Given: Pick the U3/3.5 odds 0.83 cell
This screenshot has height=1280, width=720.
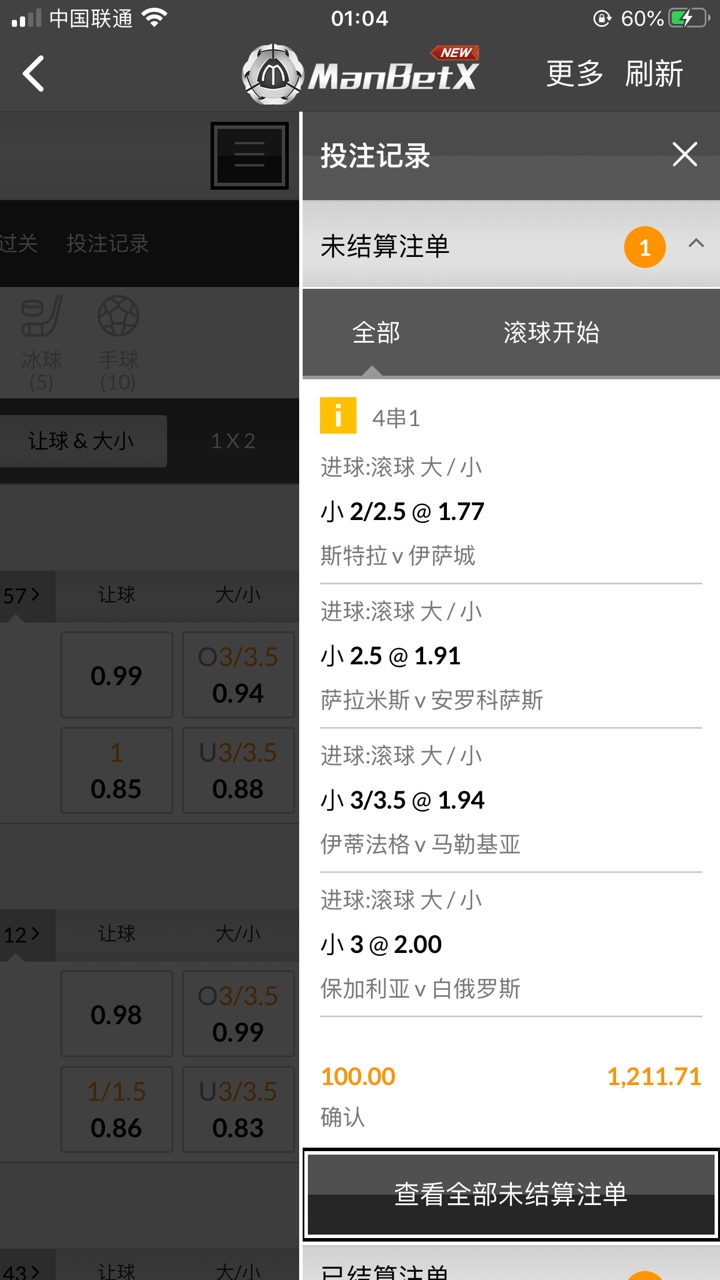Looking at the screenshot, I should 238,1110.
